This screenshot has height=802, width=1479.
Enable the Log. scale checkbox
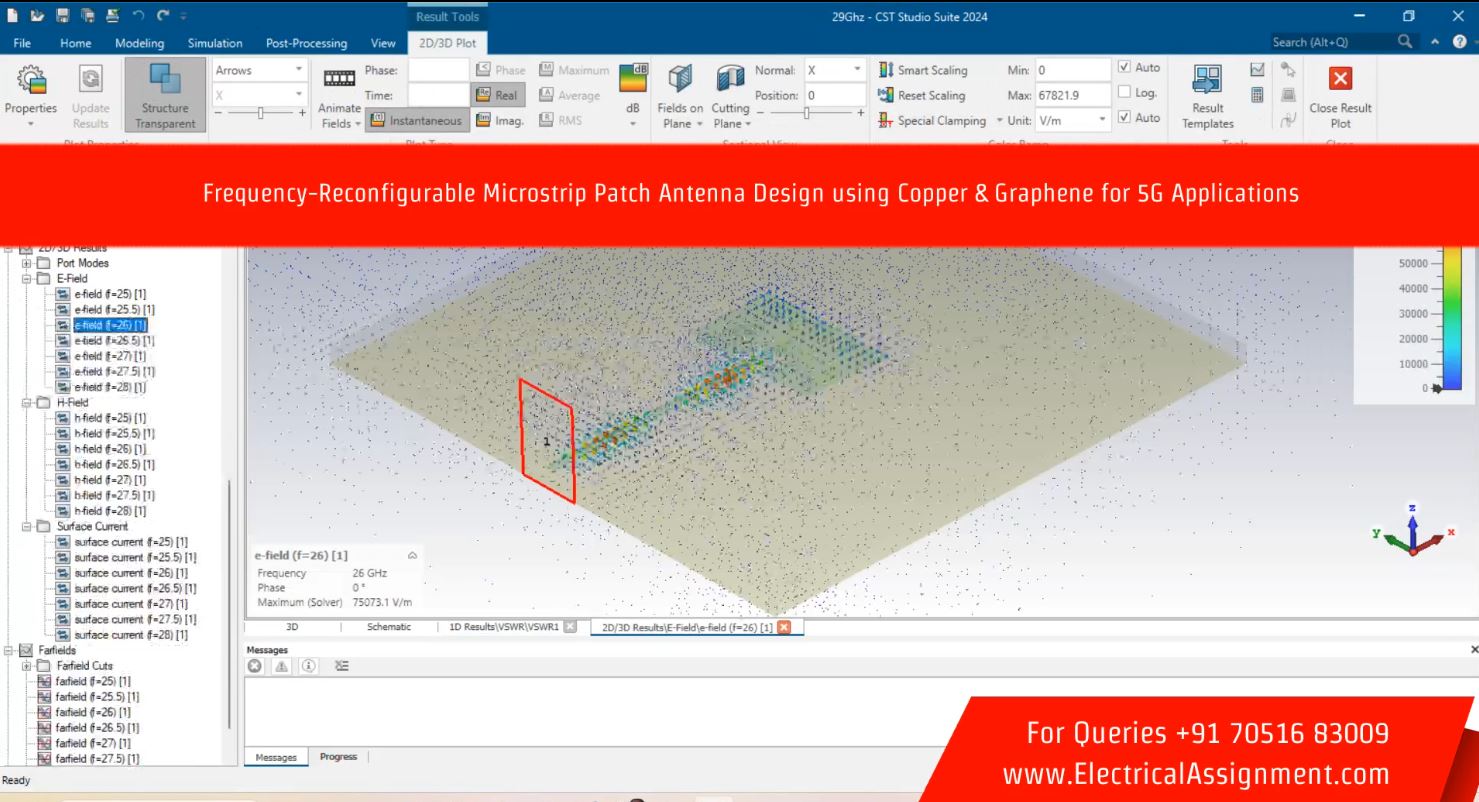point(1124,93)
